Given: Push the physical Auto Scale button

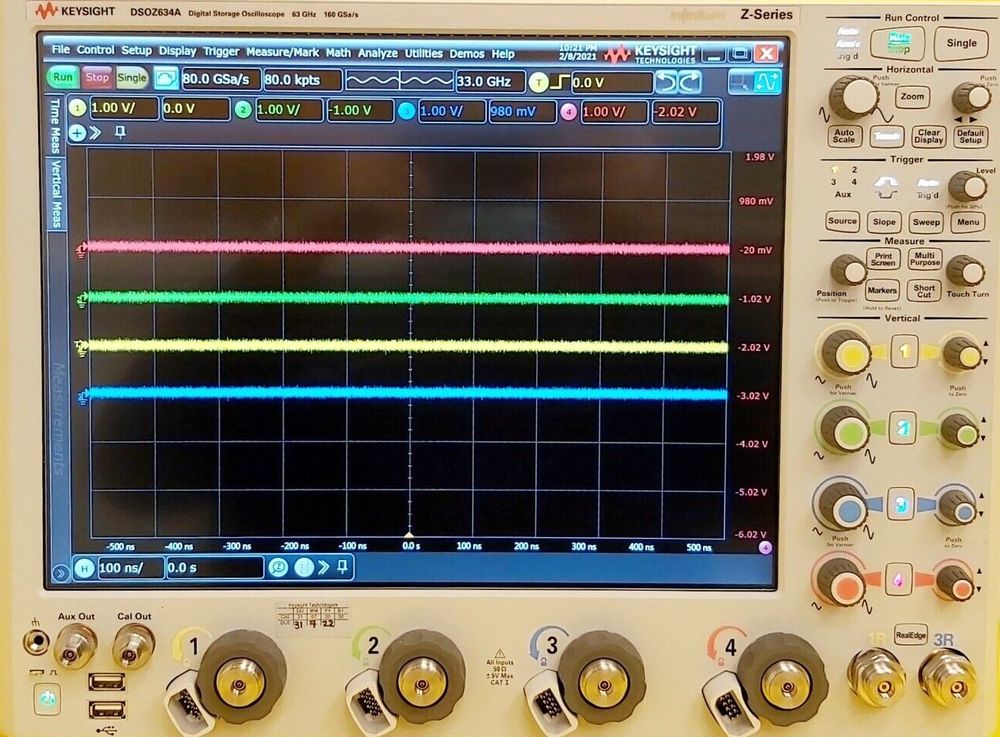Looking at the screenshot, I should (x=843, y=136).
